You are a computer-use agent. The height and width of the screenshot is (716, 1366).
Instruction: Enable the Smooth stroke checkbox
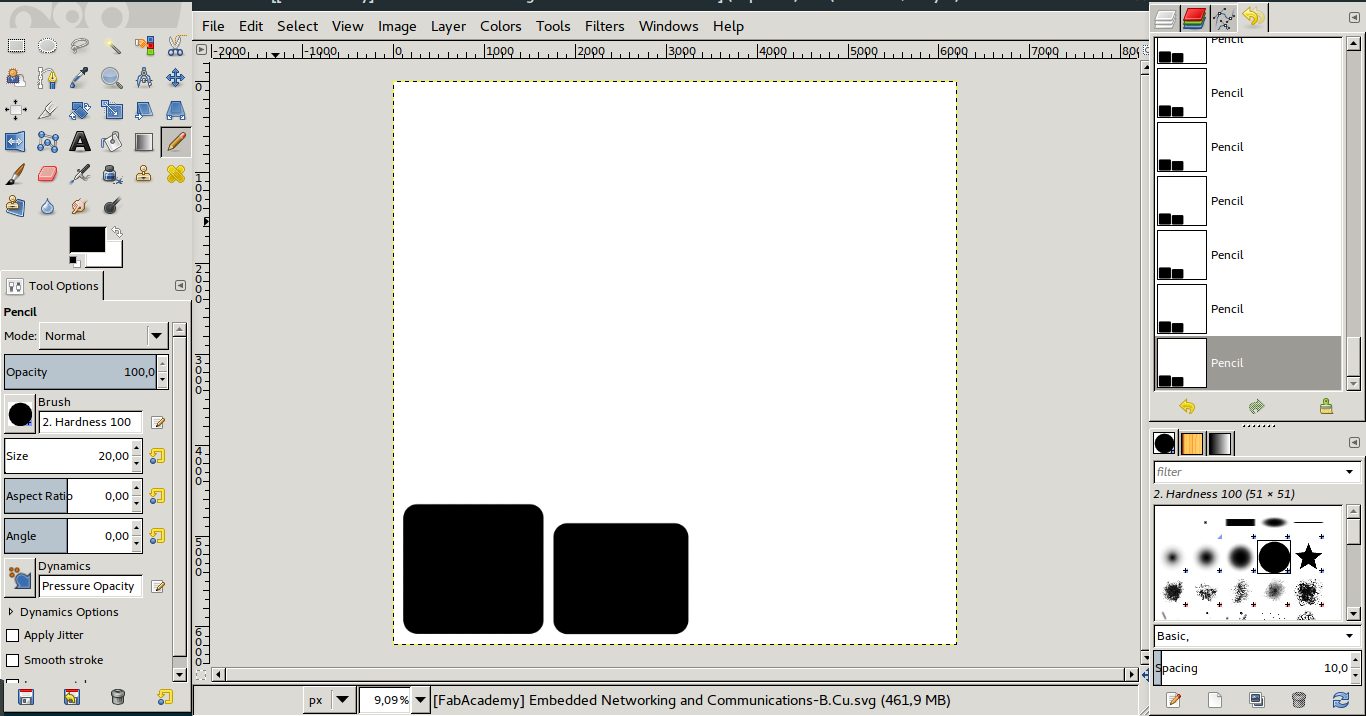pyautogui.click(x=13, y=660)
